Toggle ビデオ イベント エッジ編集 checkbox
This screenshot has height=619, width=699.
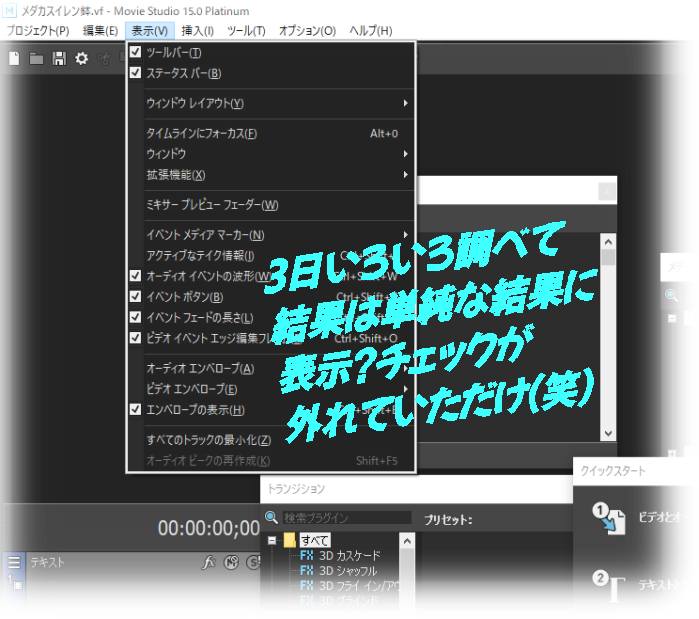click(136, 338)
